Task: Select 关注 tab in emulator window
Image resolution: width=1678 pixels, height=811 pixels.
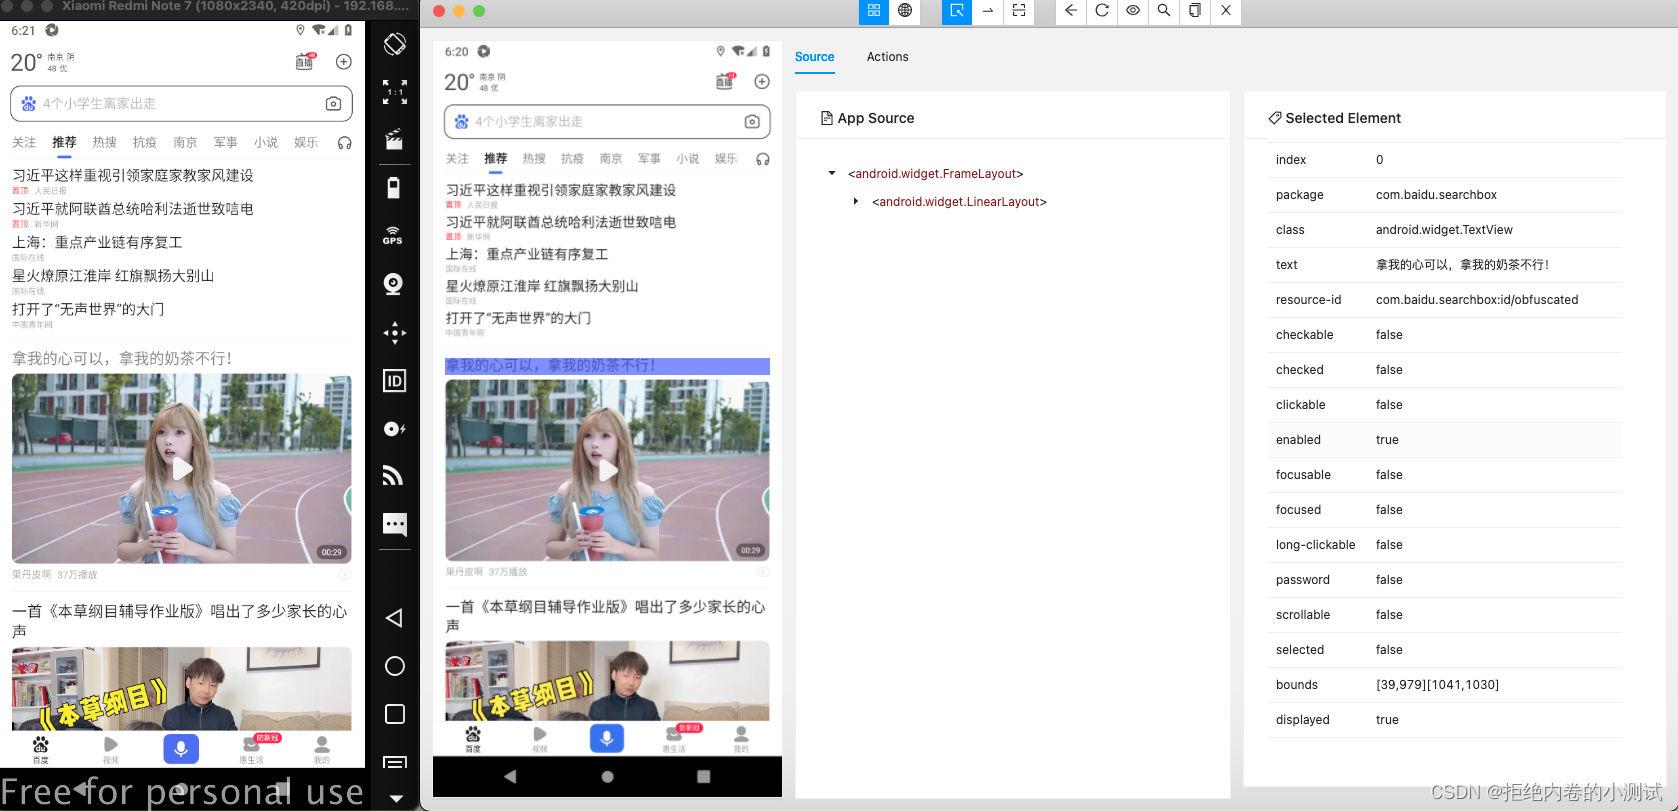Action: pyautogui.click(x=24, y=142)
